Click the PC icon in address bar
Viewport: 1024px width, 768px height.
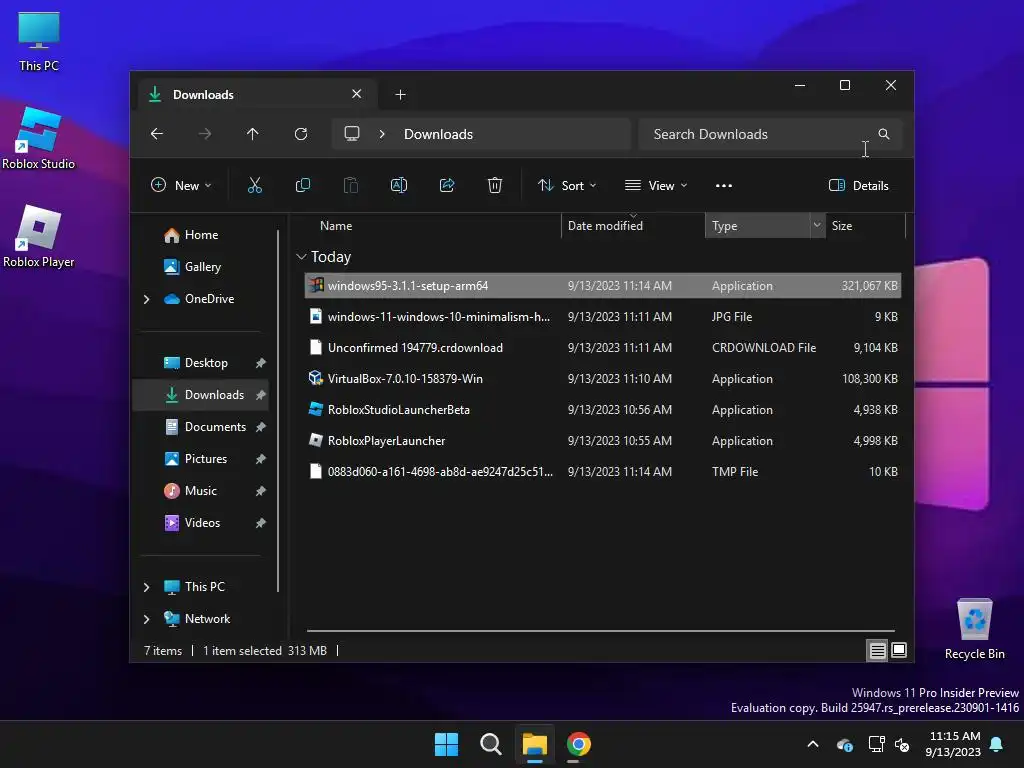tap(352, 134)
